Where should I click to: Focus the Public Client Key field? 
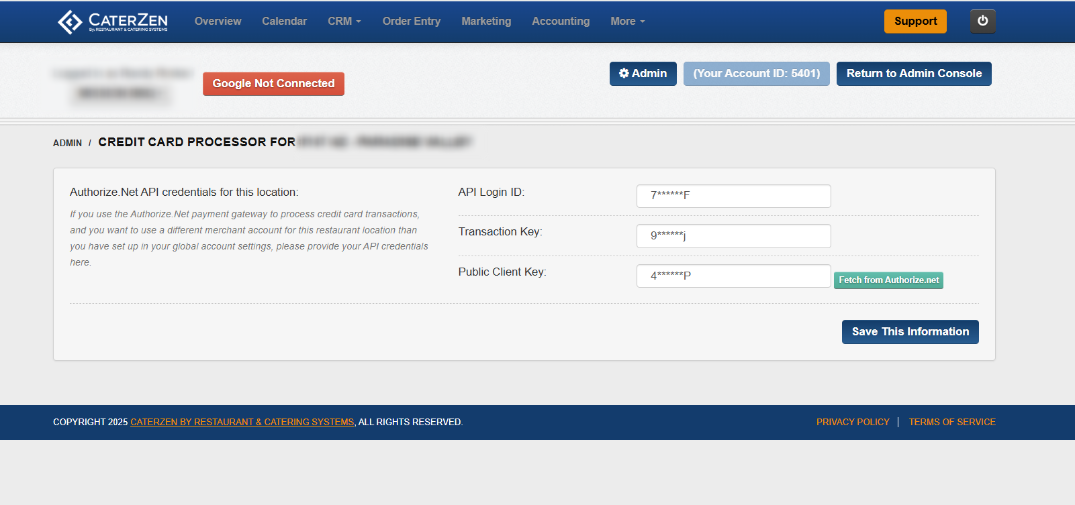tap(734, 276)
